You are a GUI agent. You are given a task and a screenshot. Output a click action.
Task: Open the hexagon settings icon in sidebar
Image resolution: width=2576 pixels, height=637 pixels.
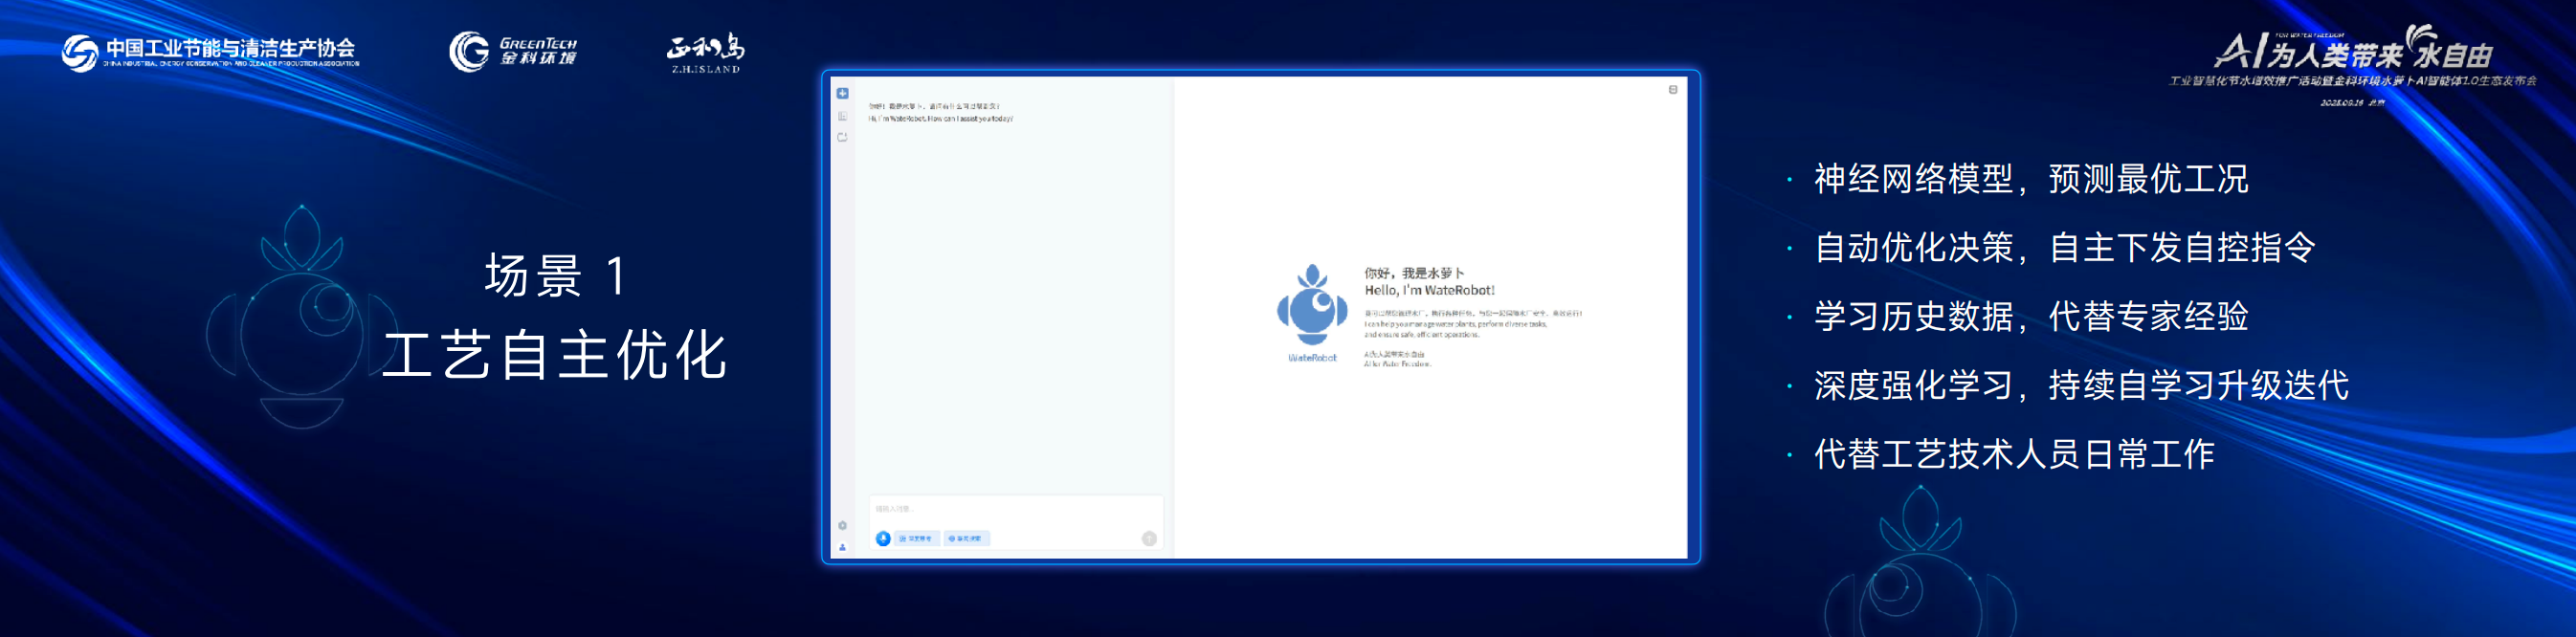(842, 525)
